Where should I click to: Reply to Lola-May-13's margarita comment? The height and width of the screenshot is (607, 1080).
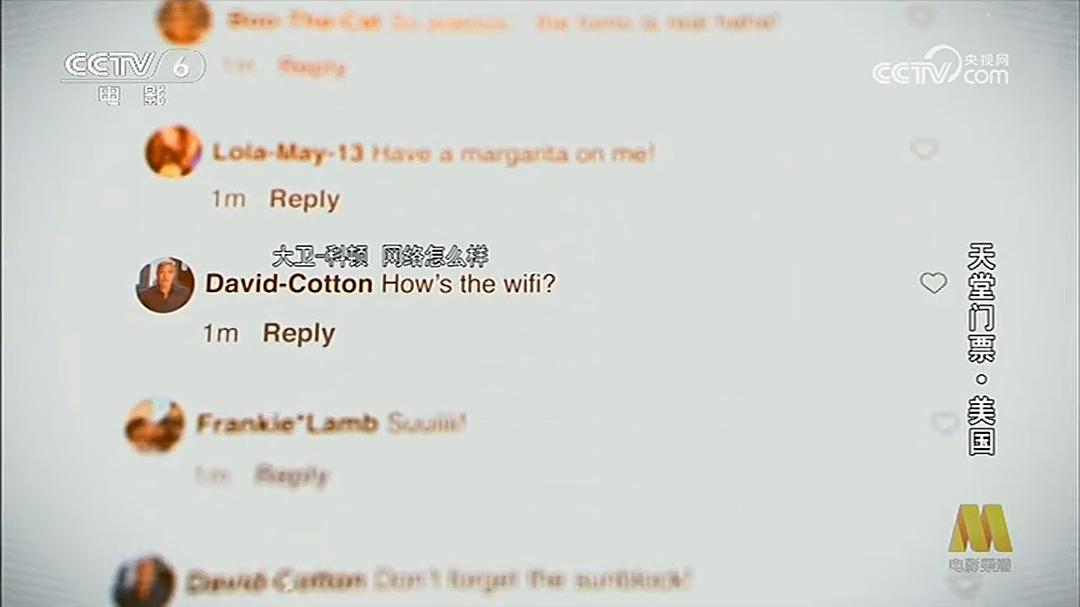coord(304,199)
